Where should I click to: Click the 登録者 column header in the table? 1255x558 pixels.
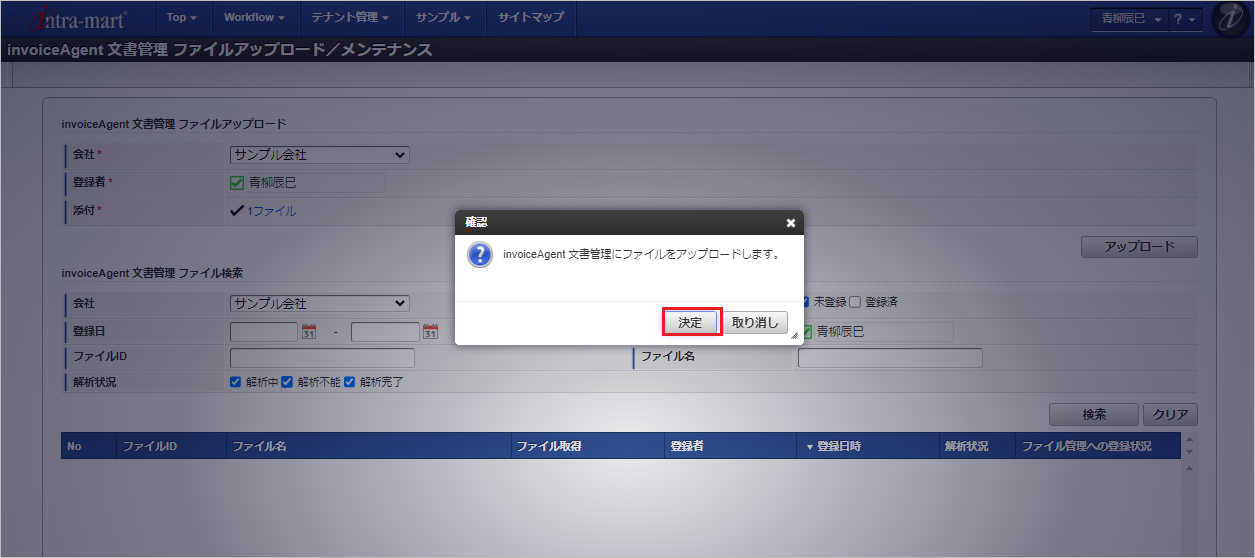coord(730,446)
